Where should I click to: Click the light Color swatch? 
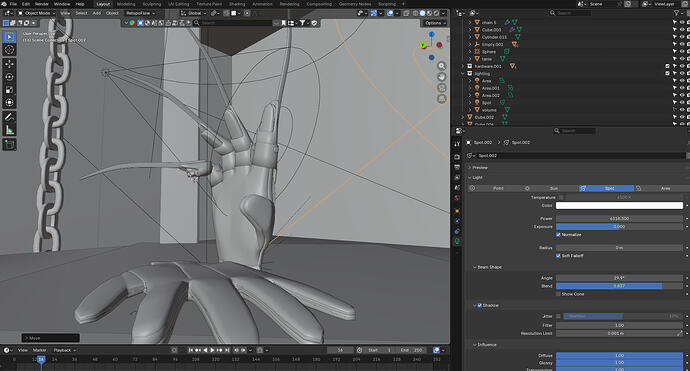620,206
